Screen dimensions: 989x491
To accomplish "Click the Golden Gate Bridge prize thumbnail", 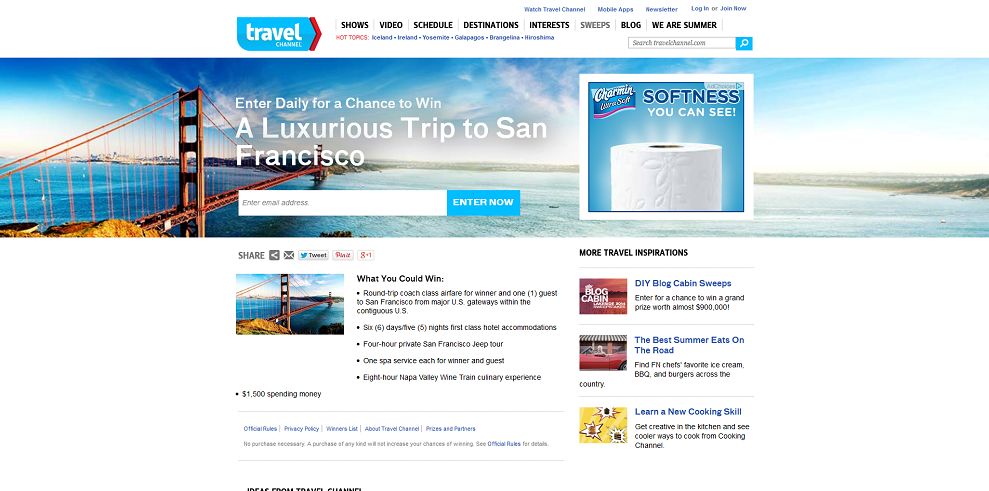I will click(x=290, y=304).
